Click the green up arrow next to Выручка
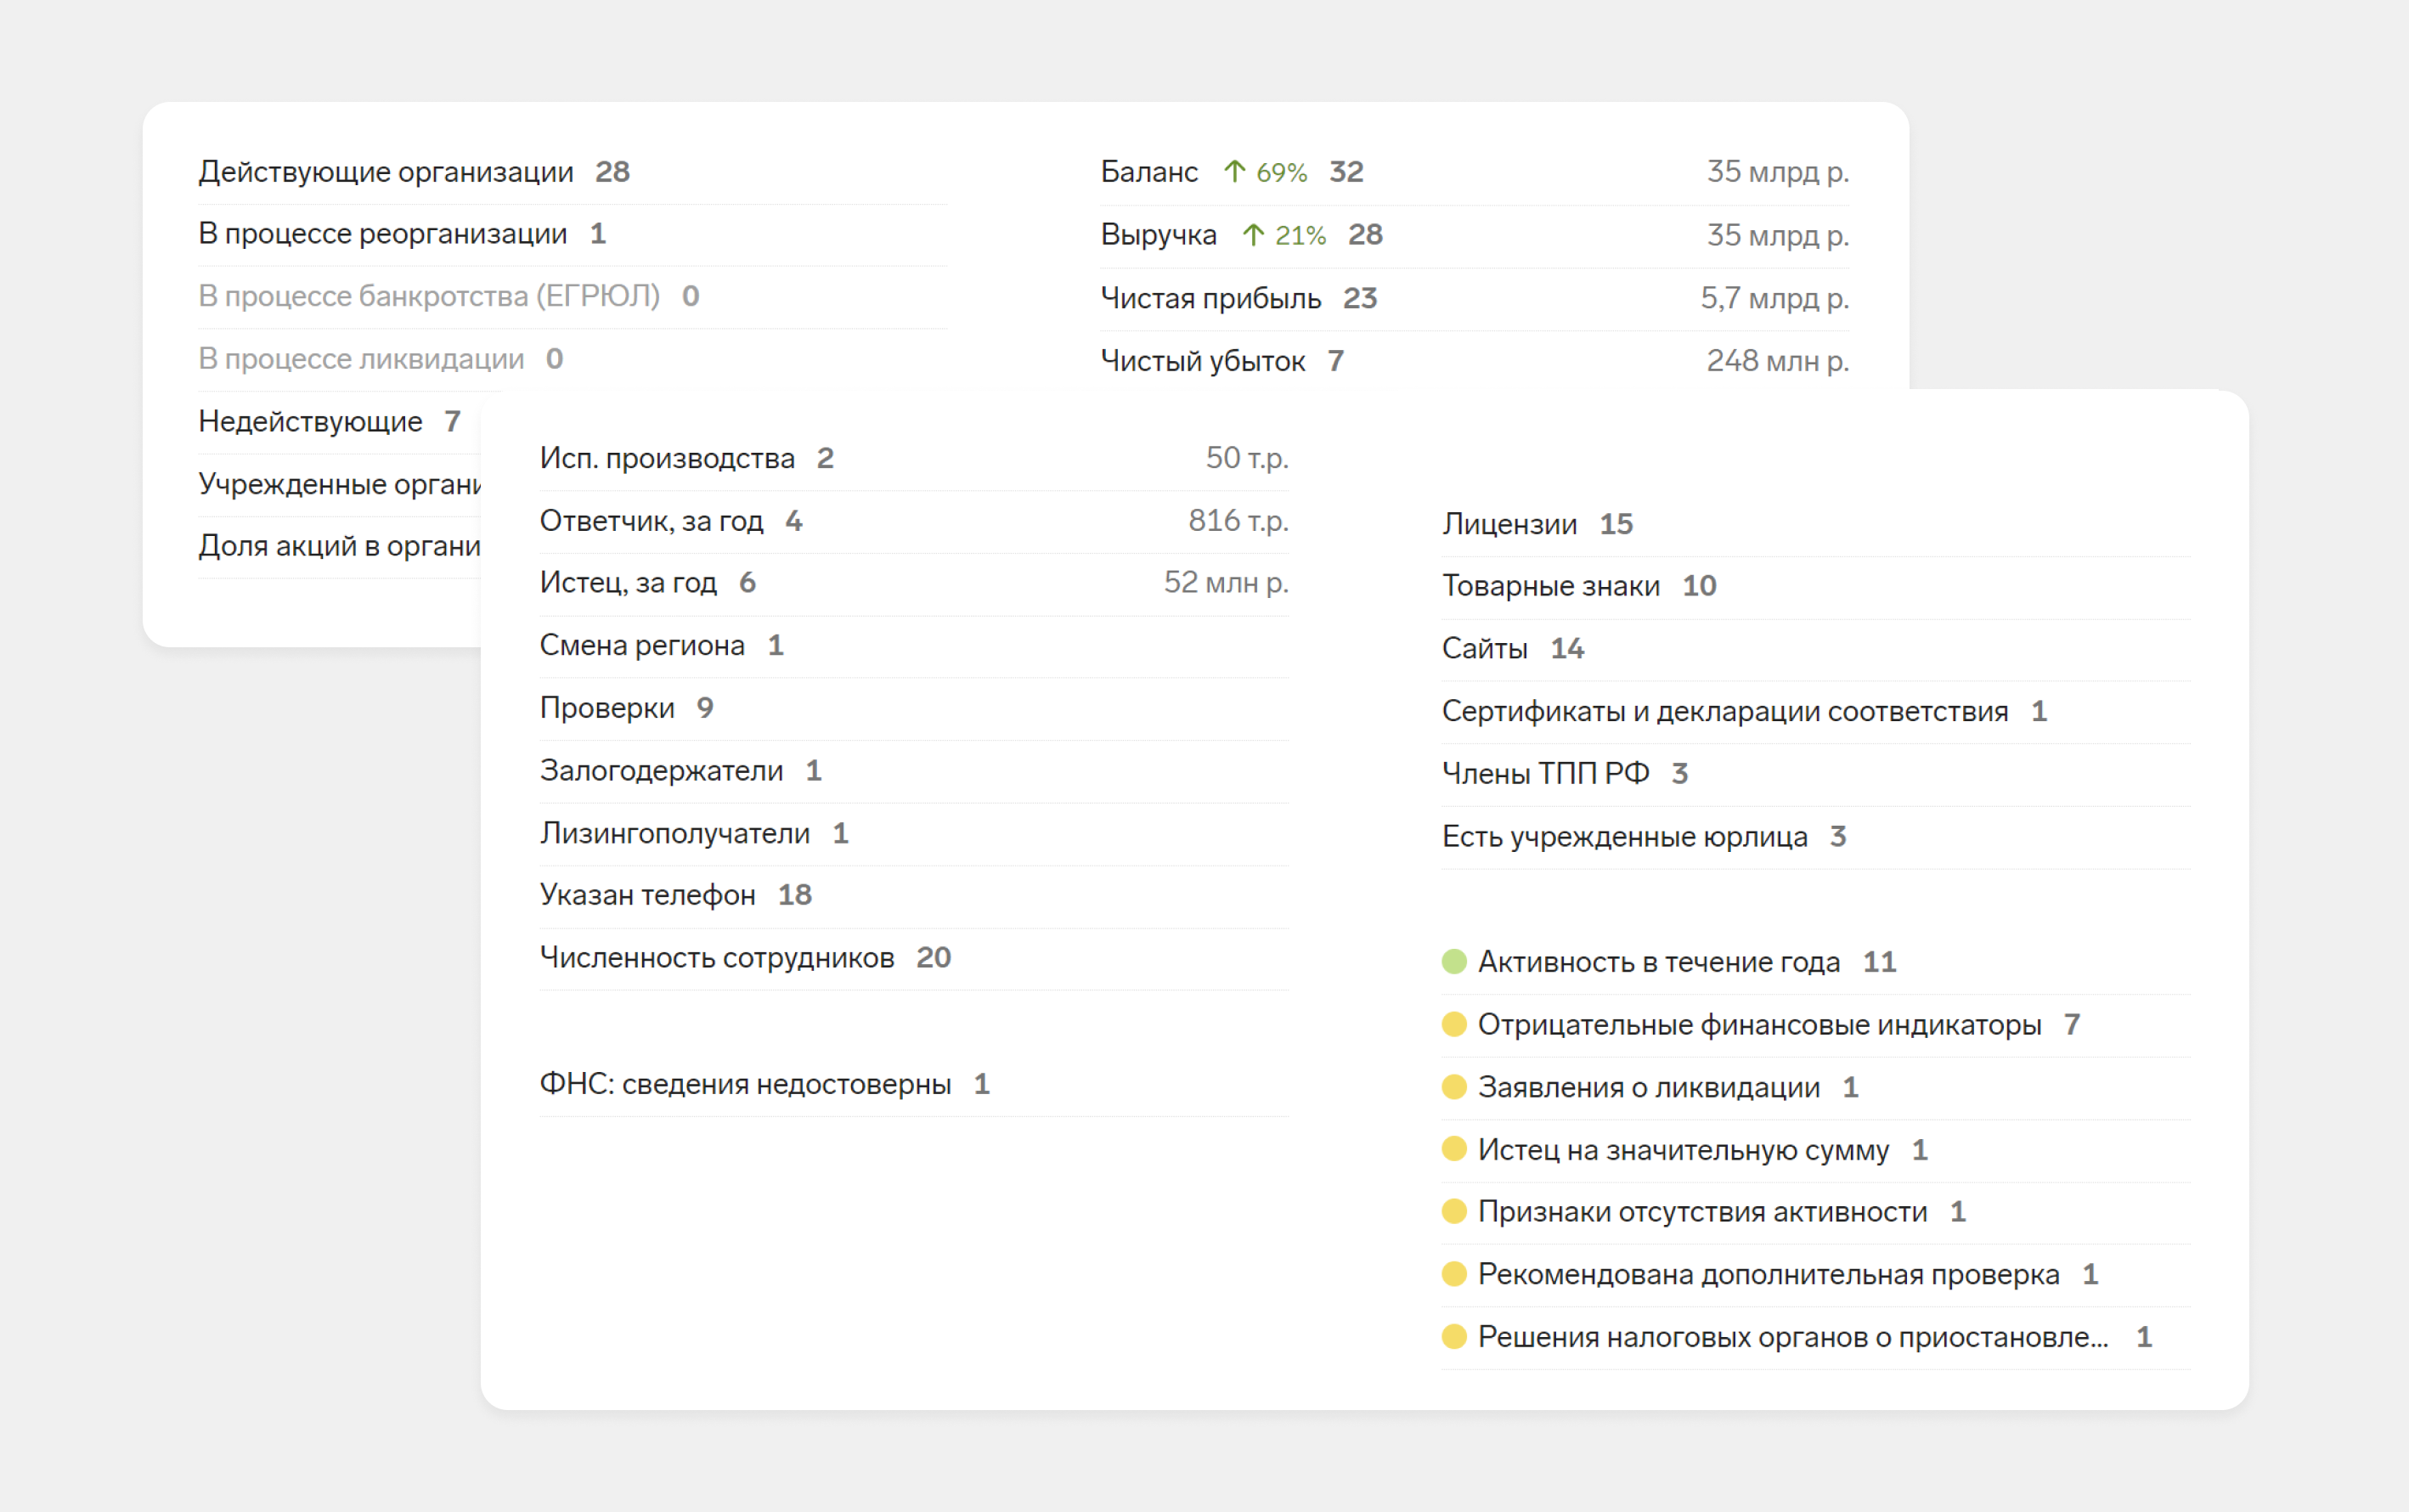 coord(1253,235)
